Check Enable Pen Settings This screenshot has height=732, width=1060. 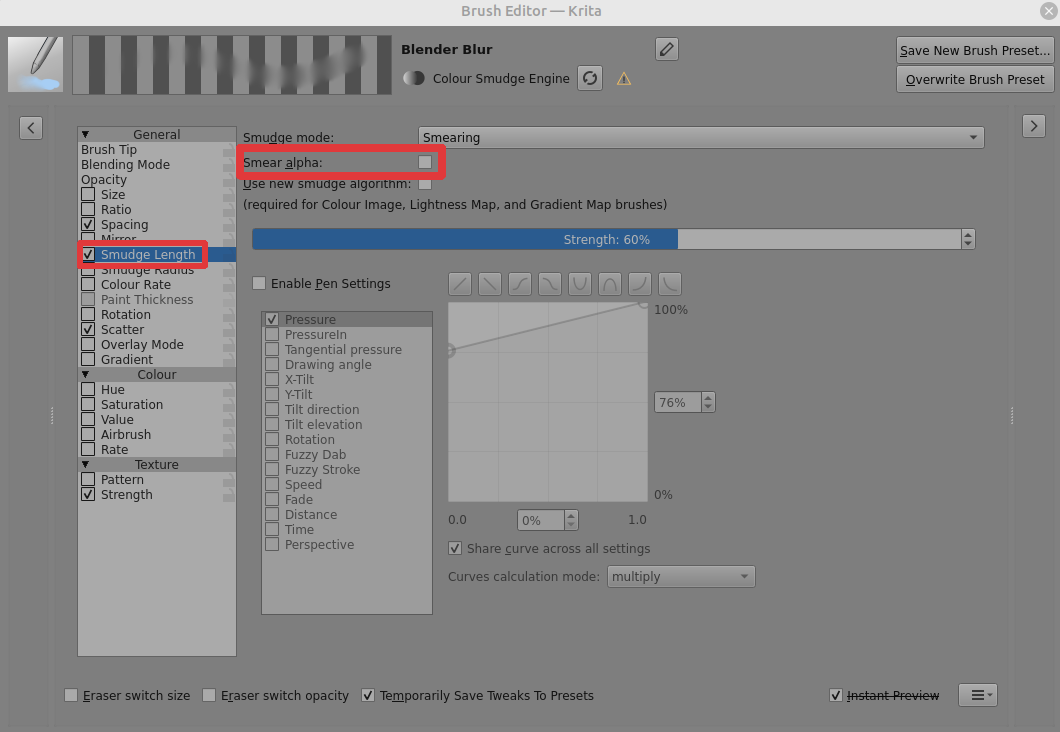click(x=259, y=283)
